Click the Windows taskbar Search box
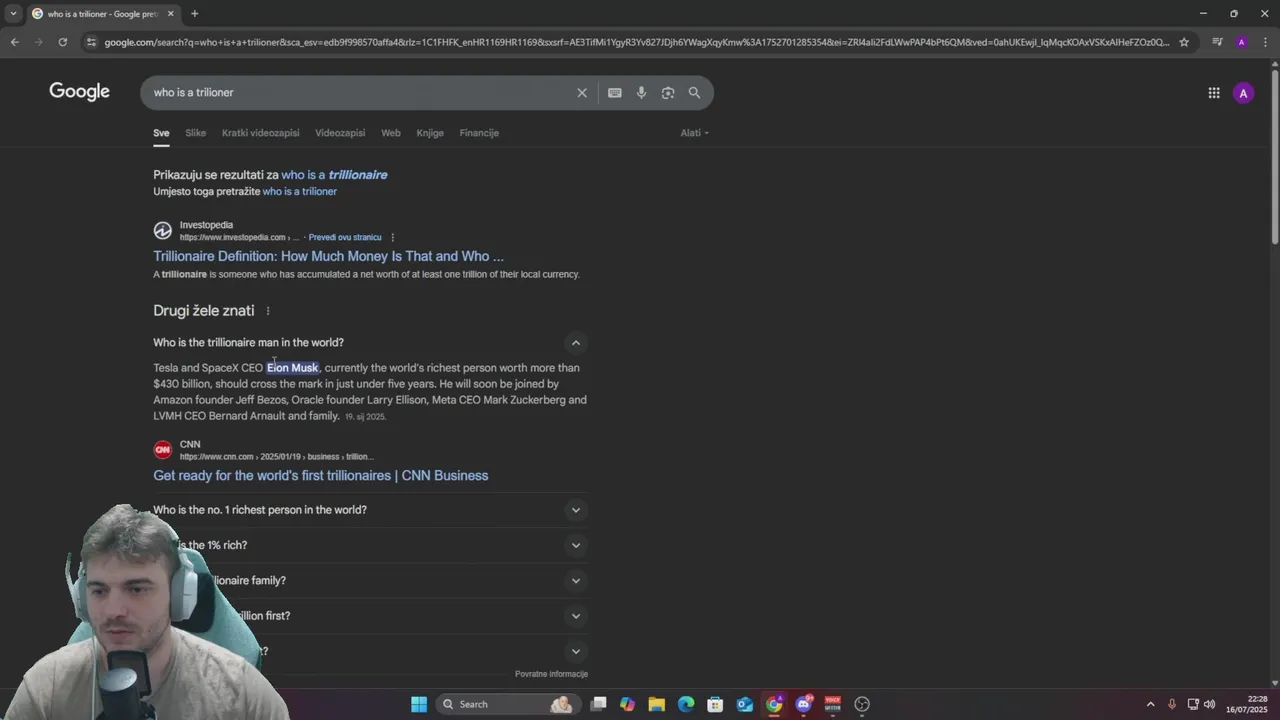The width and height of the screenshot is (1280, 720). 507,704
